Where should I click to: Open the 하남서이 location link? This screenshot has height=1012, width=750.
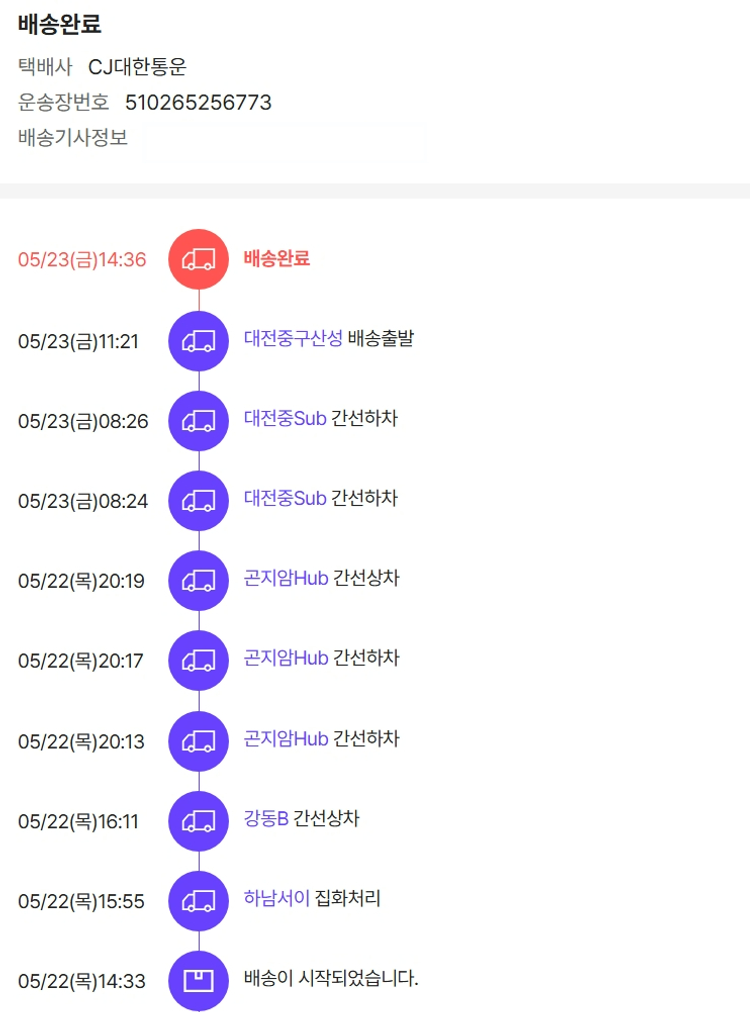tap(277, 898)
